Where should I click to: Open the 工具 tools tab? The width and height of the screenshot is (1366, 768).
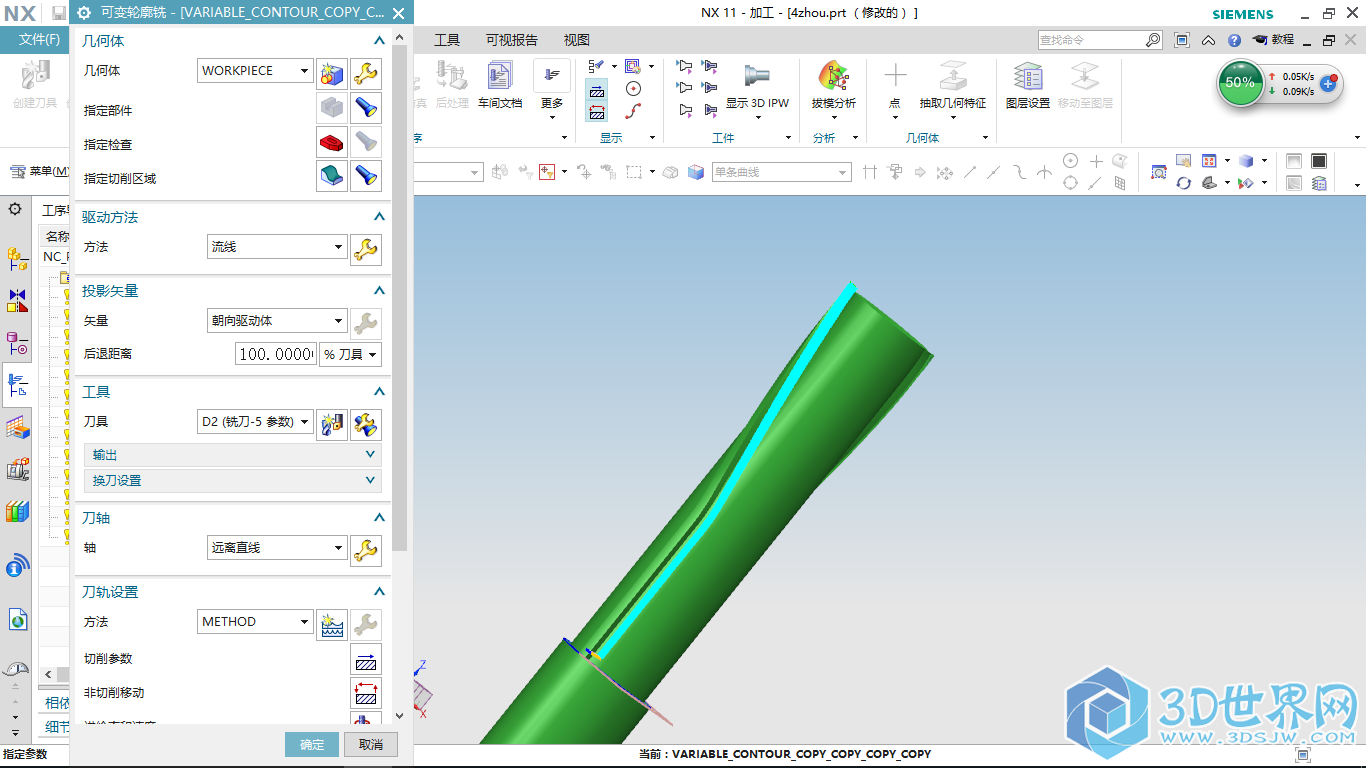[x=447, y=40]
